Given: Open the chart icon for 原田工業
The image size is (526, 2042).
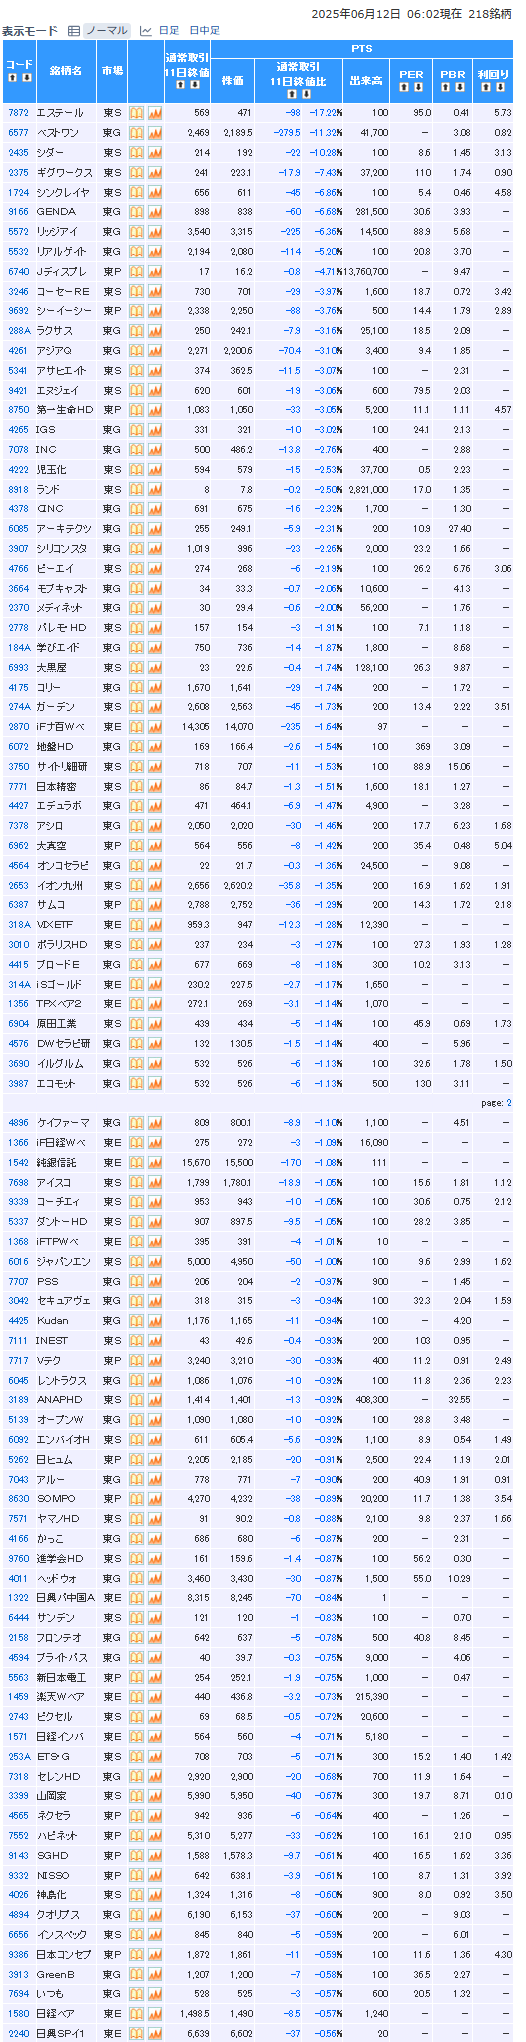Looking at the screenshot, I should click(155, 1024).
